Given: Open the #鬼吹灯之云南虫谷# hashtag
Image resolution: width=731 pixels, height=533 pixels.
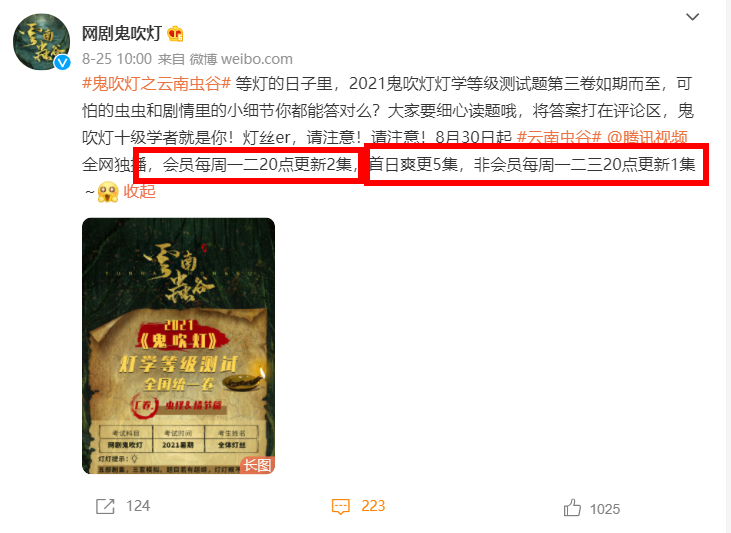Looking at the screenshot, I should pyautogui.click(x=157, y=84).
